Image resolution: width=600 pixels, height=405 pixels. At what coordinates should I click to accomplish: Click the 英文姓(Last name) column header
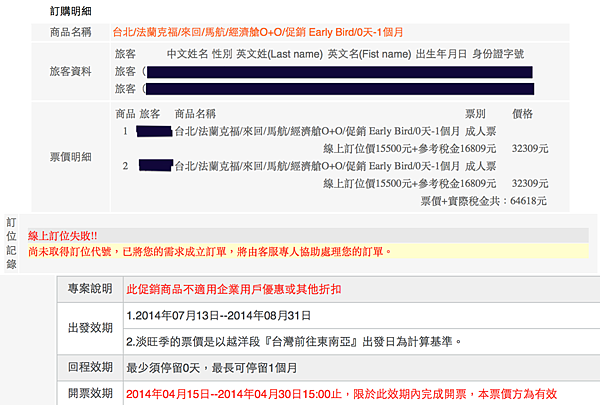279,54
